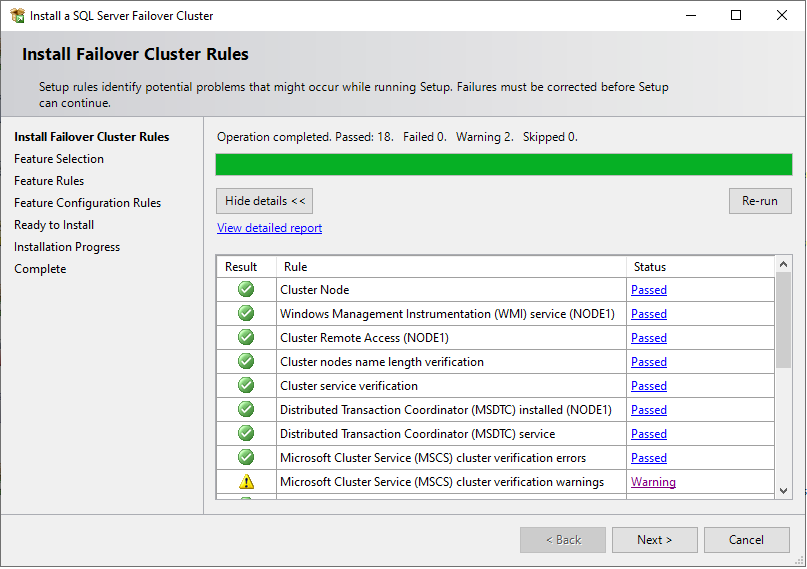Click 'Microsoft Cluster Service (MSCS) cluster verification warnings' text
Image resolution: width=807 pixels, height=569 pixels.
[x=442, y=482]
